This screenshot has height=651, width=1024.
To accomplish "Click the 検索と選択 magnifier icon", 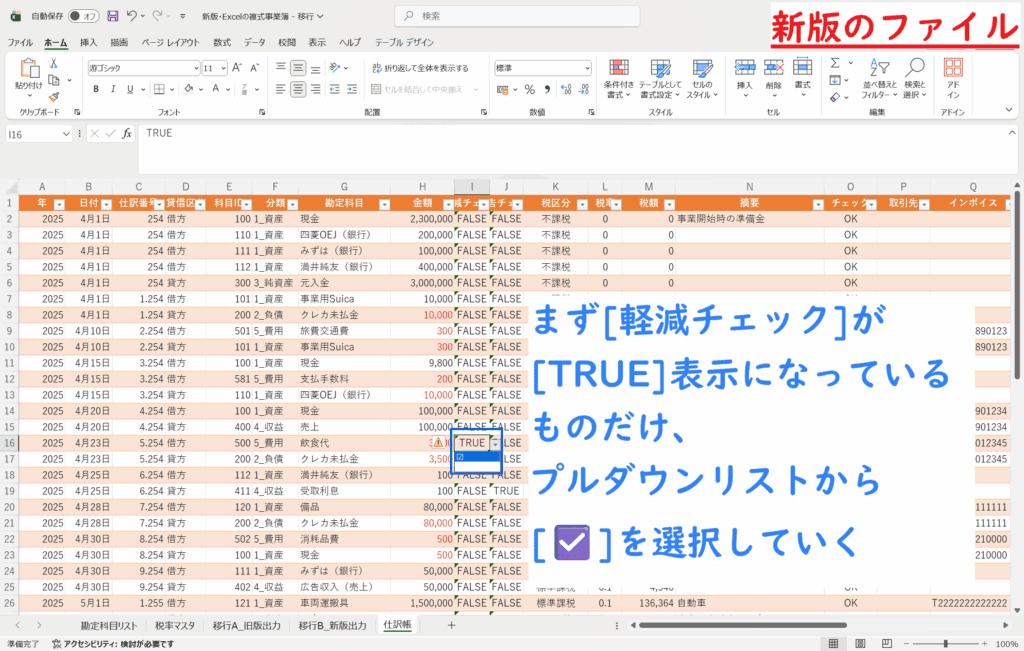I will (x=914, y=77).
